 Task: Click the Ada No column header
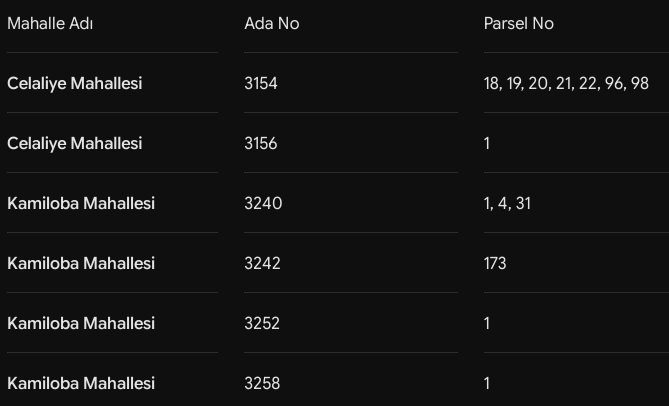pos(272,23)
